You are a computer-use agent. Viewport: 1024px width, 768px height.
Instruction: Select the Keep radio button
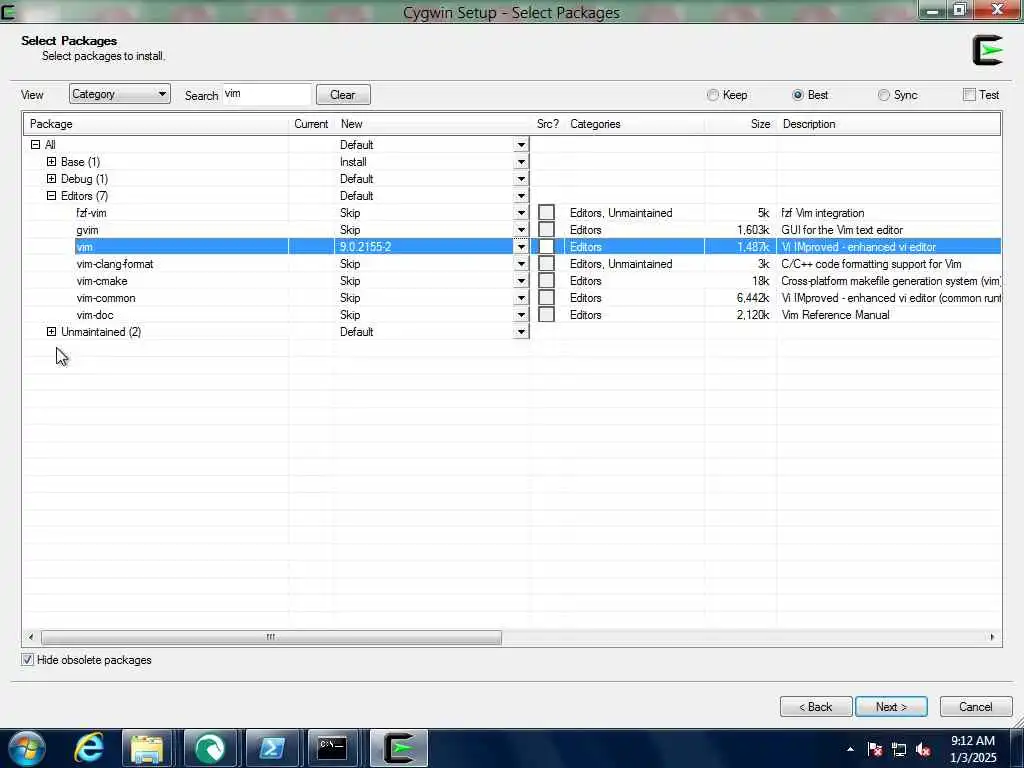pyautogui.click(x=712, y=95)
